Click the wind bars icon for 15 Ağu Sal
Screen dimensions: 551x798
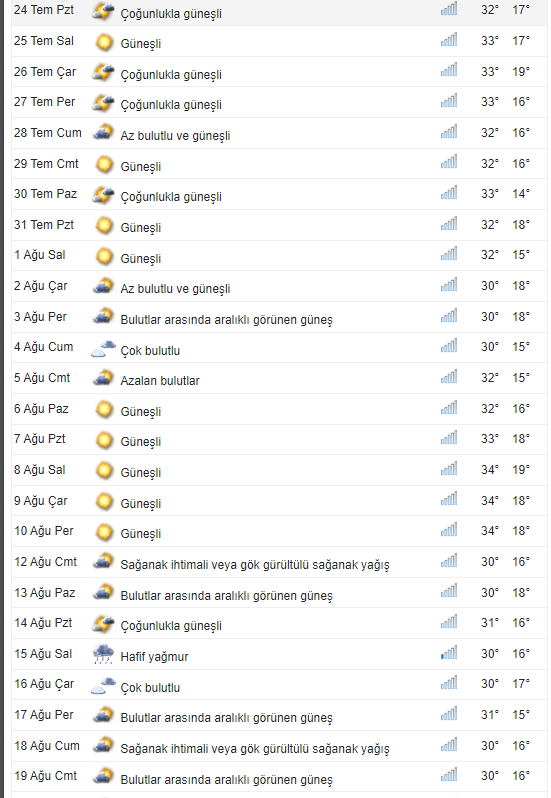[x=449, y=652]
